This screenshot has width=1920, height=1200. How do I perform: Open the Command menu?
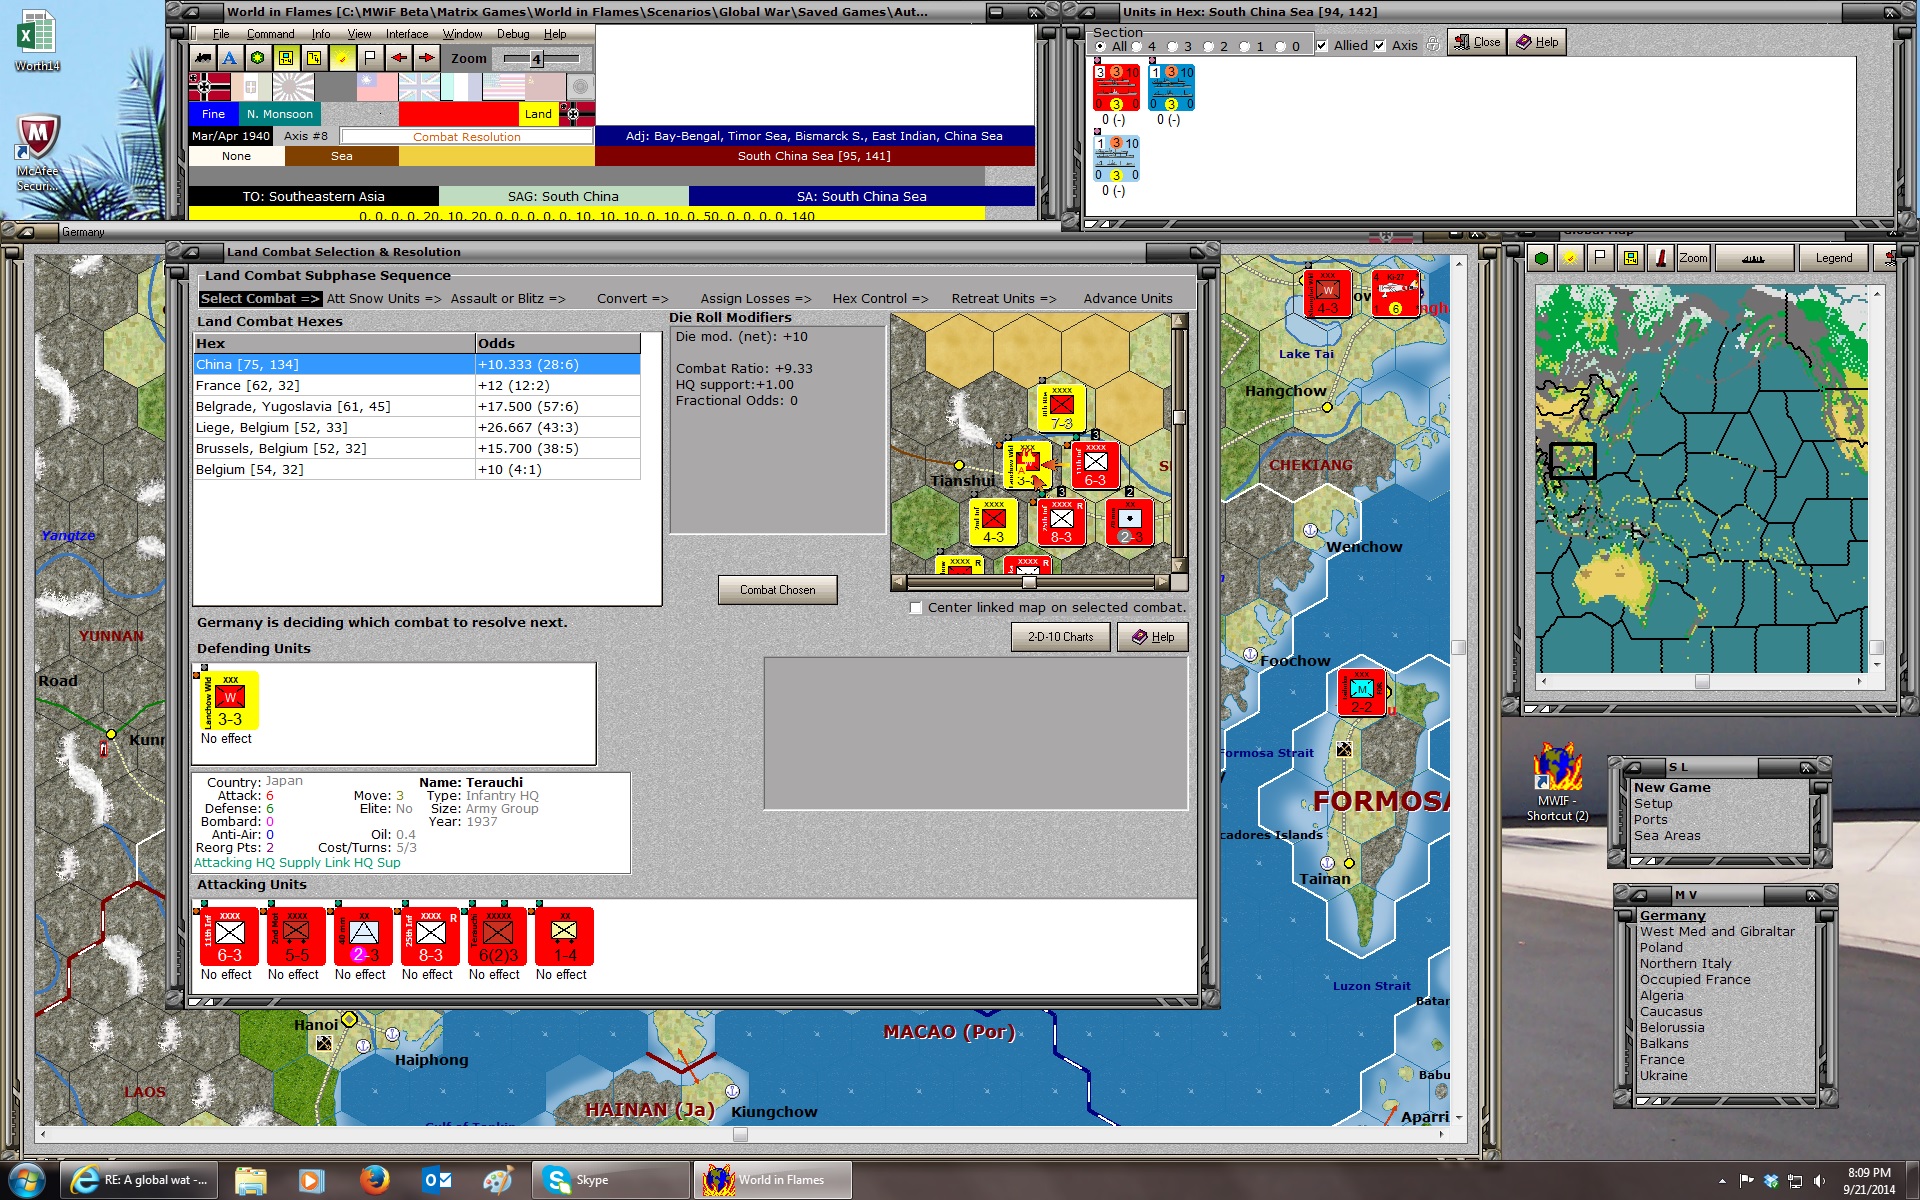[x=270, y=34]
